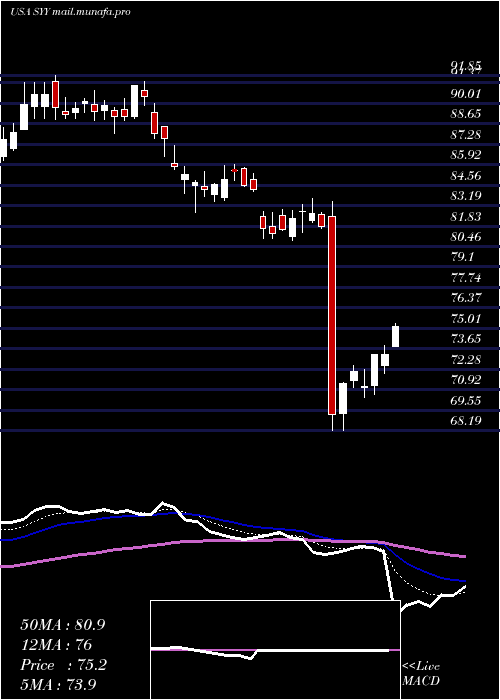500x700 pixels.
Task: Click inside the MACD indicator panel
Action: coord(275,650)
